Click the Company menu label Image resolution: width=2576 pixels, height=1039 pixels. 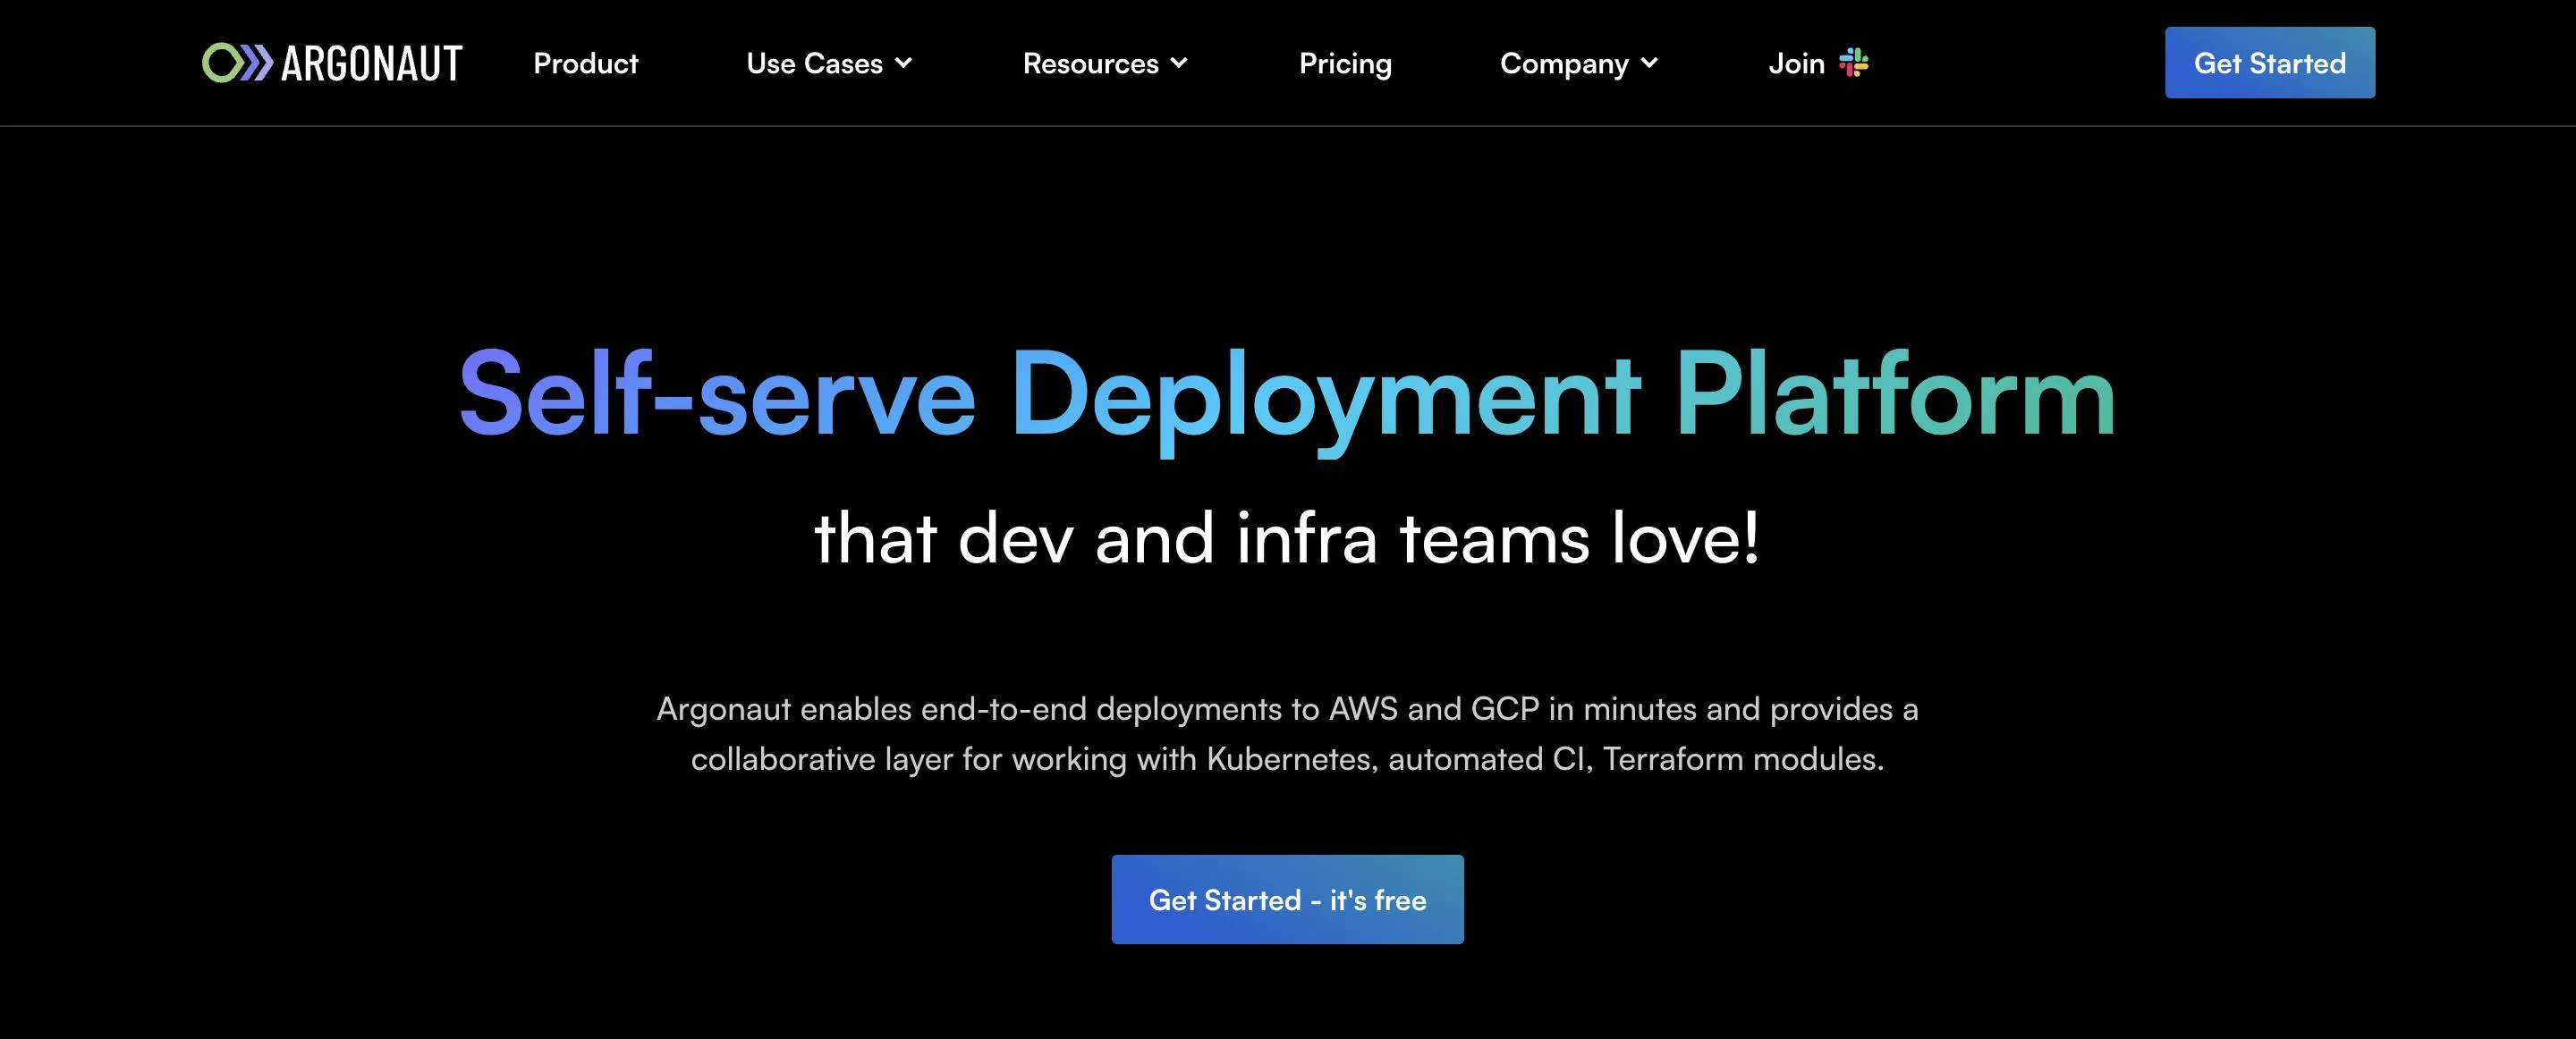[x=1564, y=64]
